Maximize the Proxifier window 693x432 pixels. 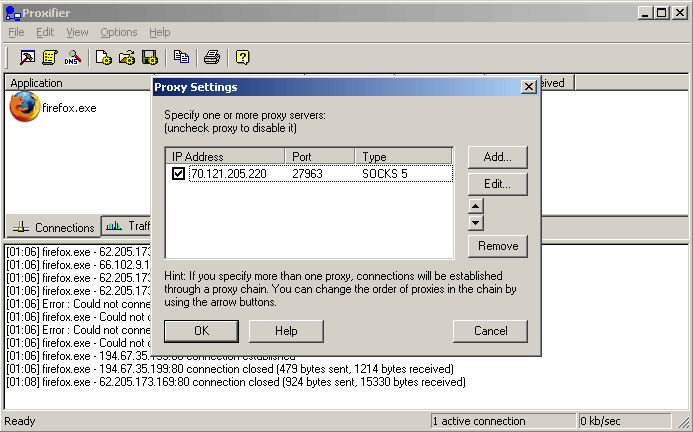pyautogui.click(x=662, y=13)
